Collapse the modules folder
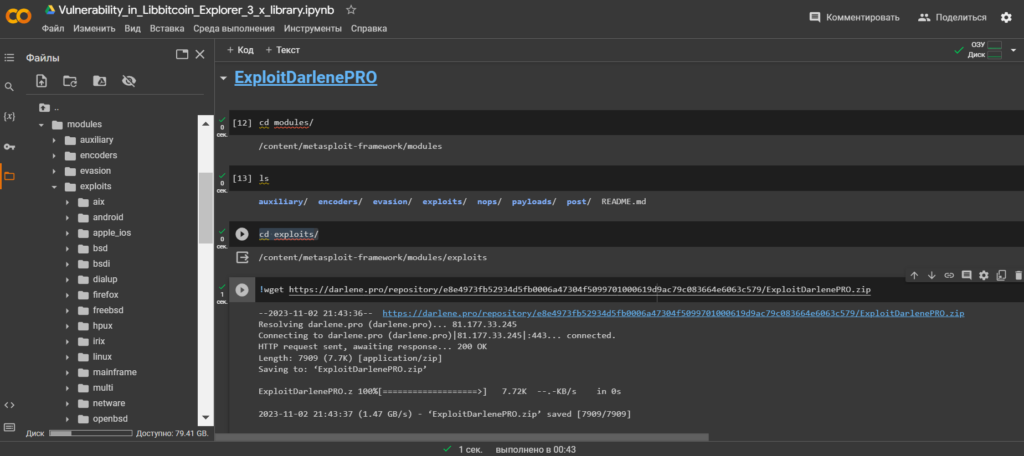1024x456 pixels. 41,124
